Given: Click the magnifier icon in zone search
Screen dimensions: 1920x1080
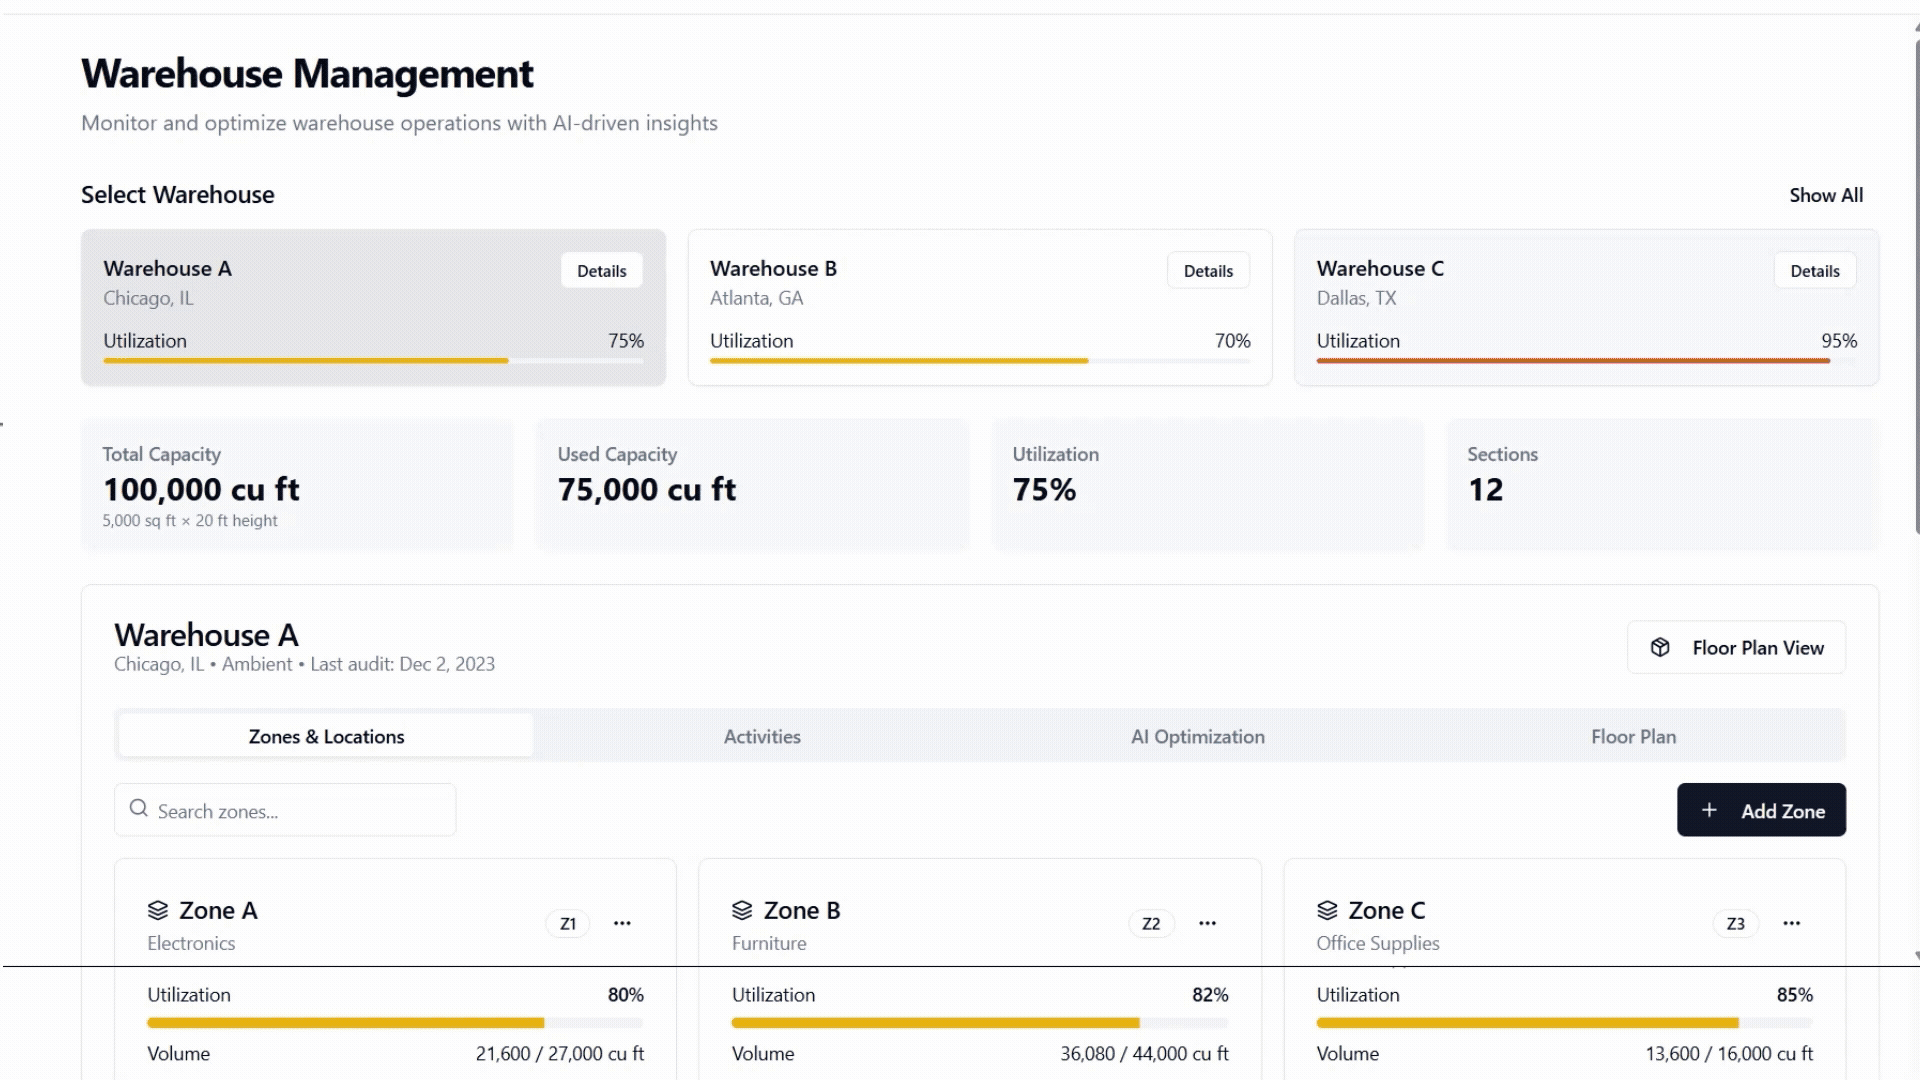Looking at the screenshot, I should [x=139, y=808].
